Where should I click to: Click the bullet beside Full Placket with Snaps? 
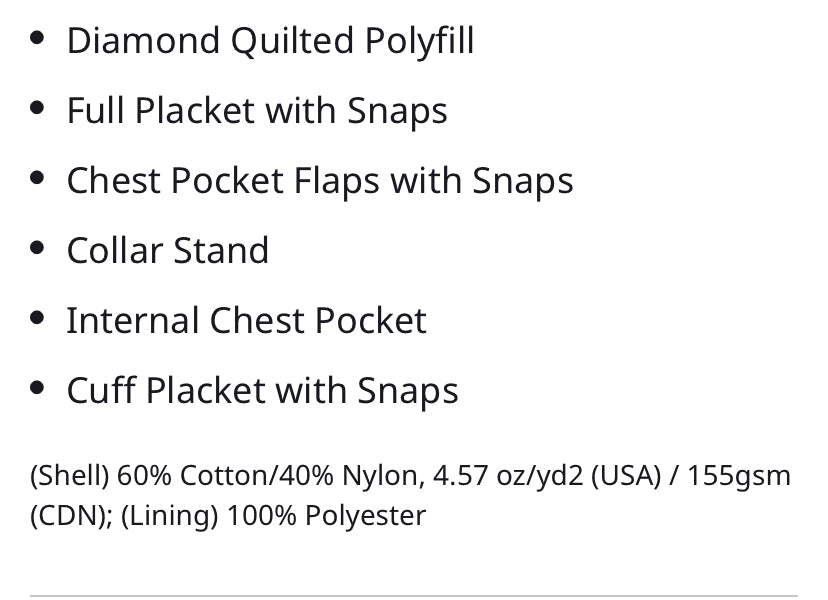coord(38,109)
